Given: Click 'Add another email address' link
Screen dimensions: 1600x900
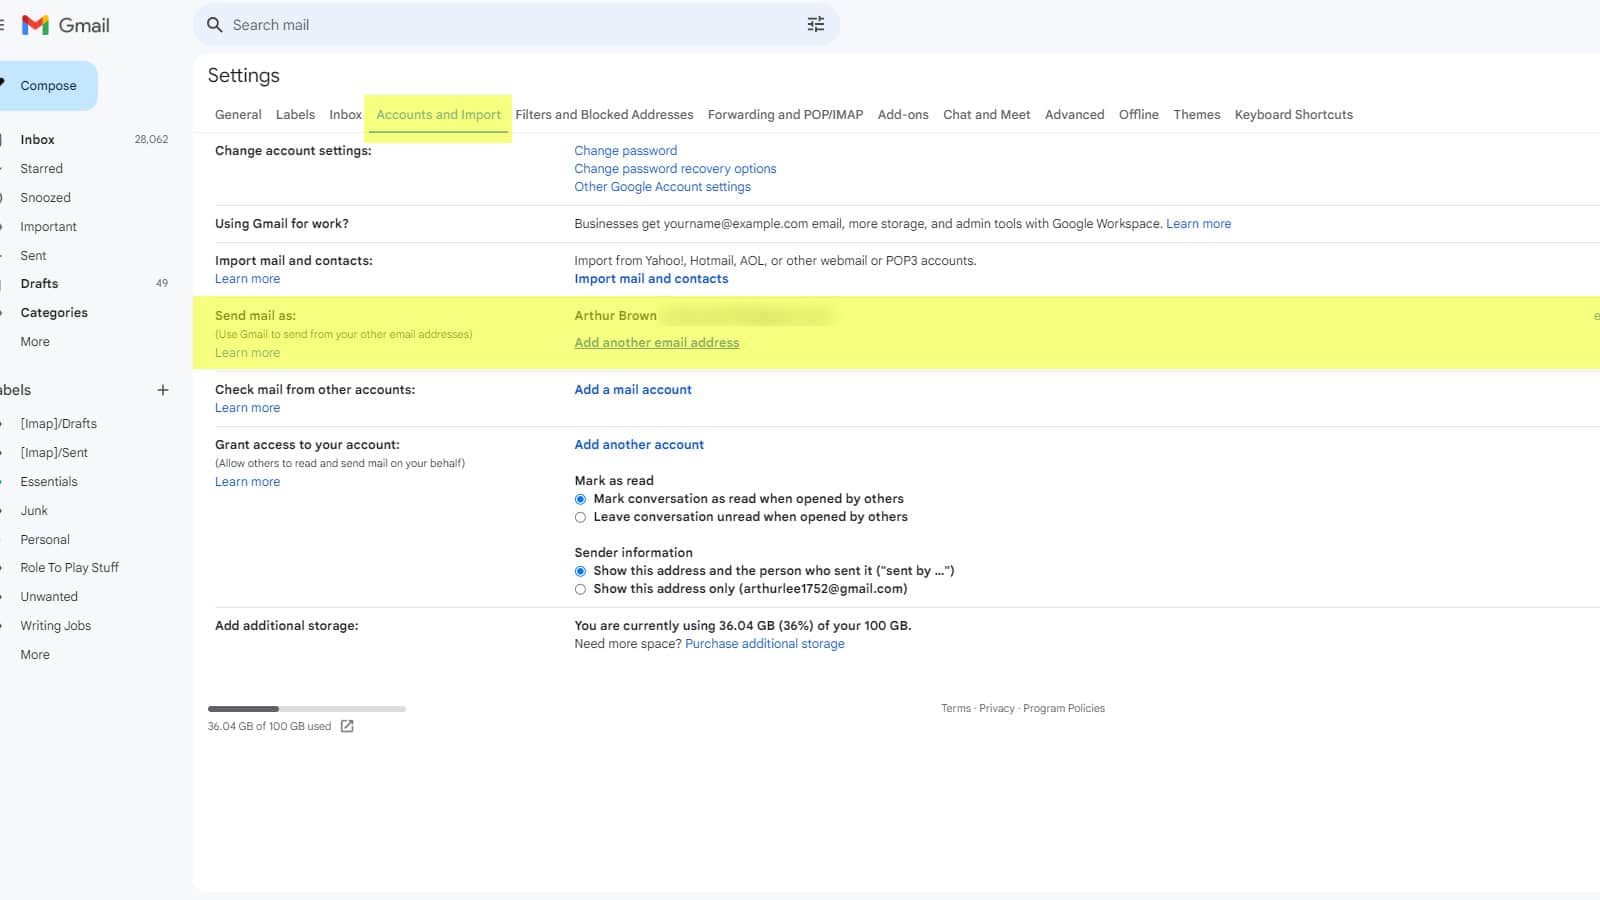Looking at the screenshot, I should 656,343.
